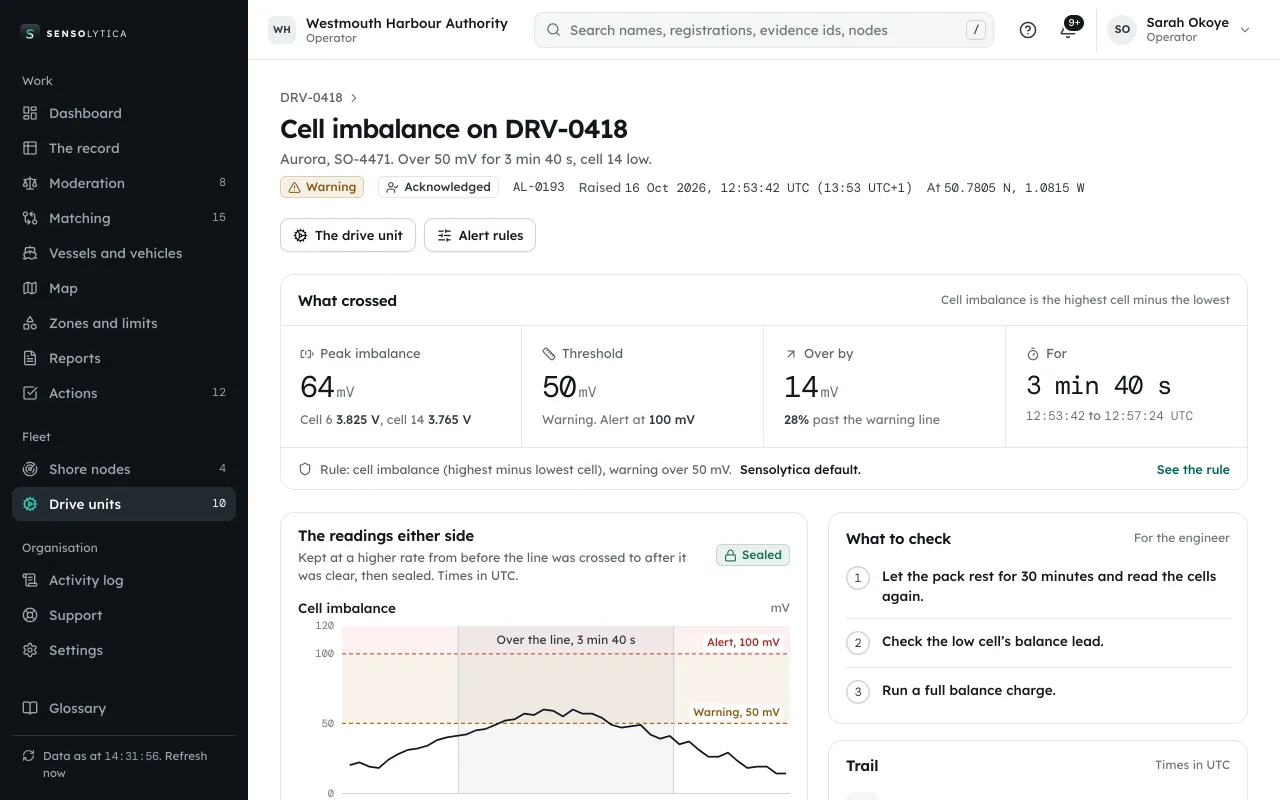
Task: Click the breadcrumb chevron after DRV-0418
Action: [x=354, y=98]
